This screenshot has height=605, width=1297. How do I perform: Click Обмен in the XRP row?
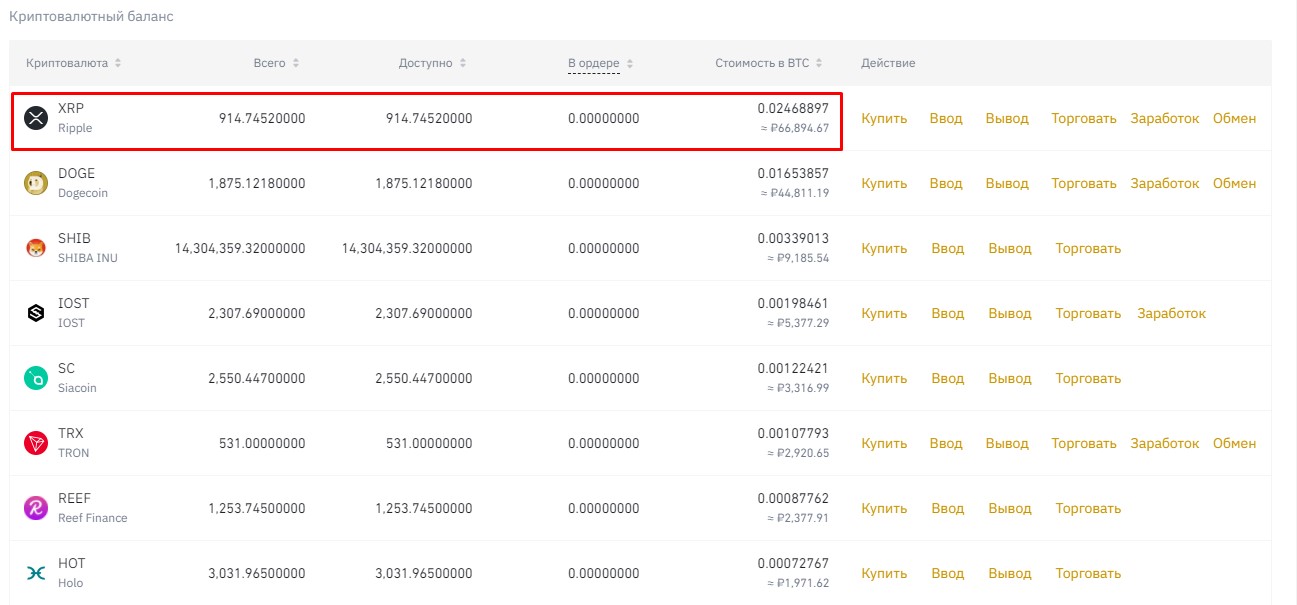coord(1235,118)
